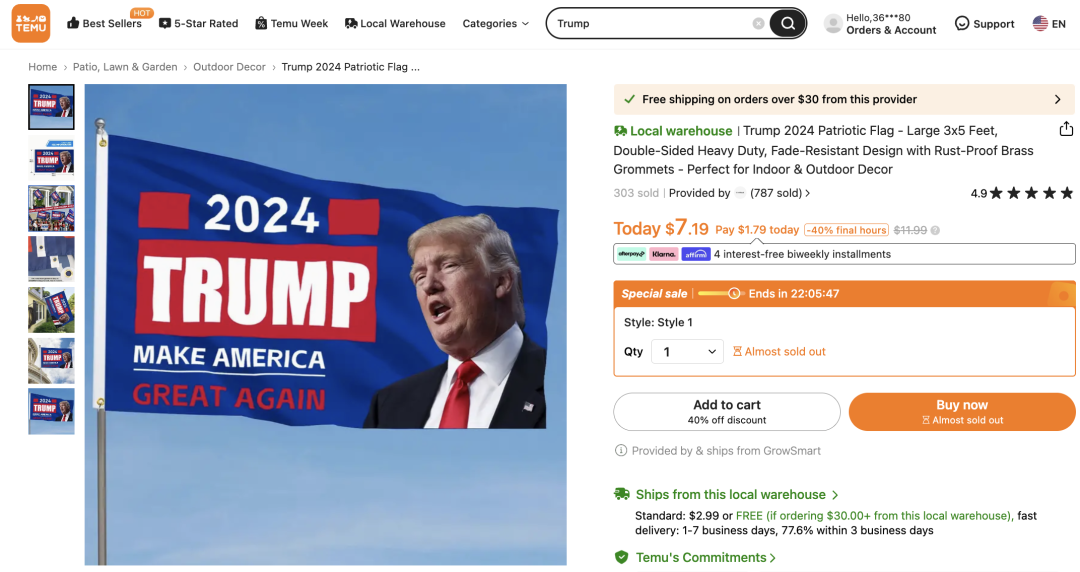Open the Temu Week tab
Viewport: 1080px width, 572px height.
[x=291, y=23]
